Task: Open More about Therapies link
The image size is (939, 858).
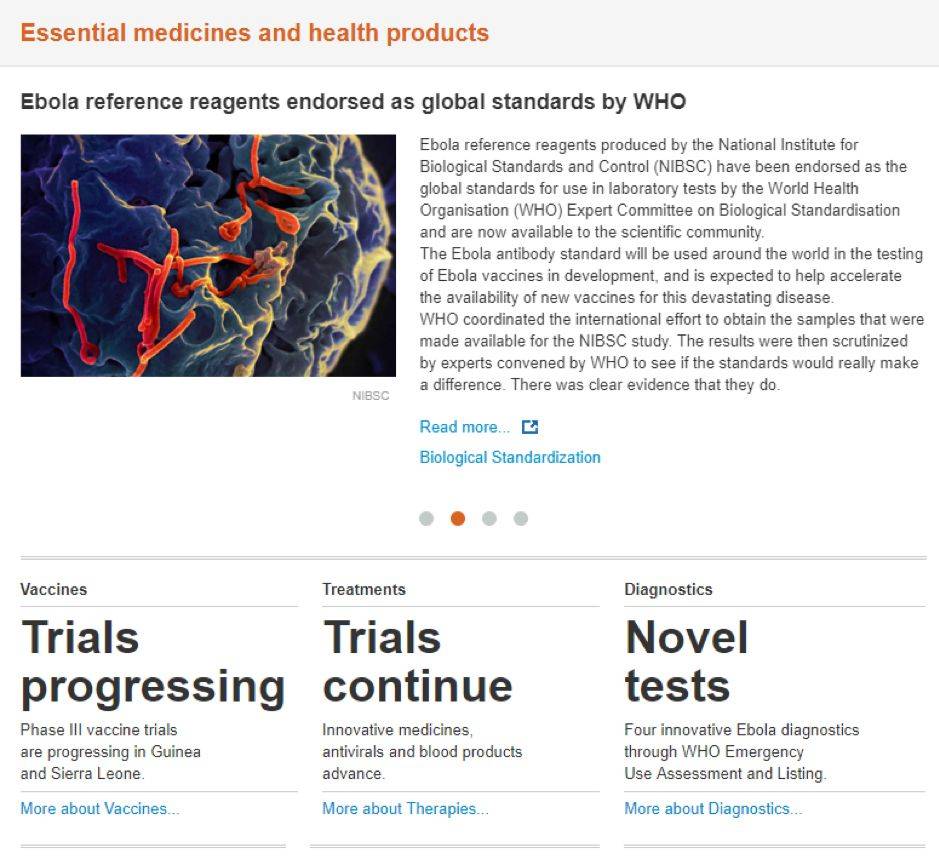Action: pyautogui.click(x=405, y=808)
